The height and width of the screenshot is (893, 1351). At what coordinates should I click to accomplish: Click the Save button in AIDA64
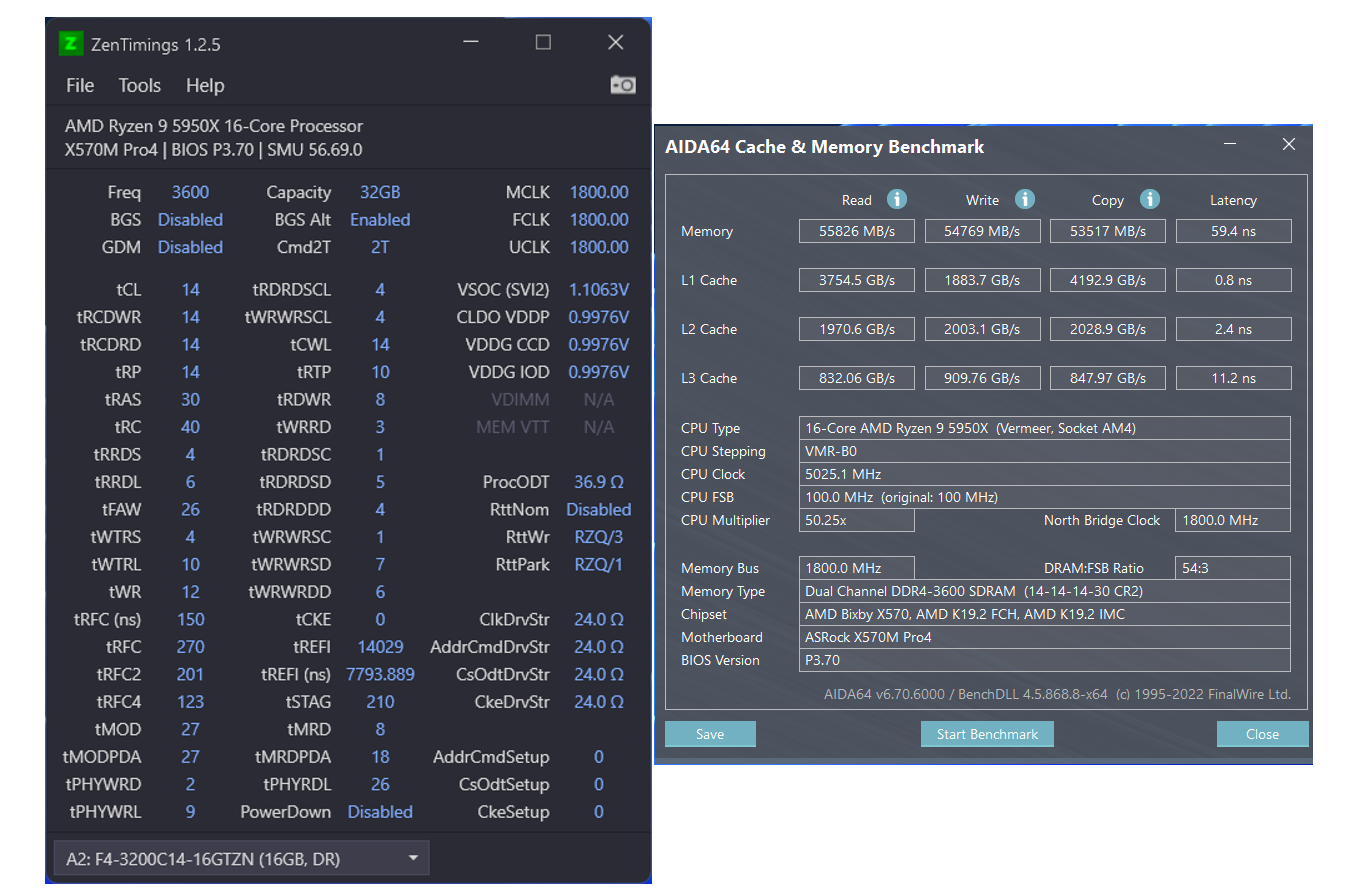pos(710,734)
